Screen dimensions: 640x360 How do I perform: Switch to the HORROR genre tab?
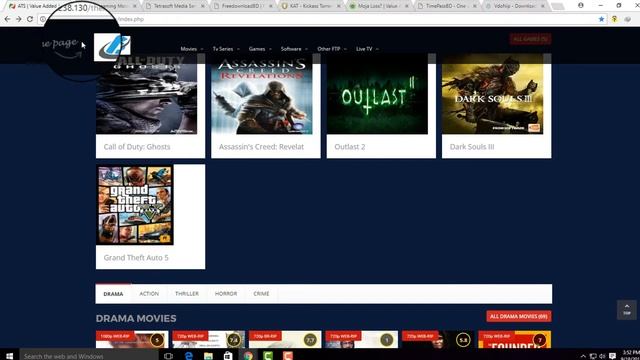226,294
